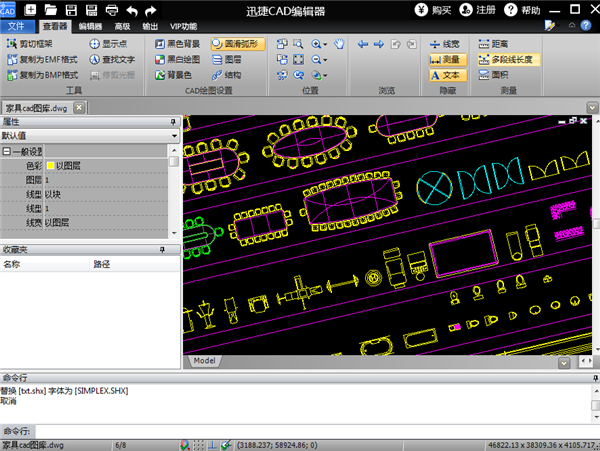This screenshot has height=451, width=600.
Task: Click the 线宽 line width tool
Action: click(445, 44)
